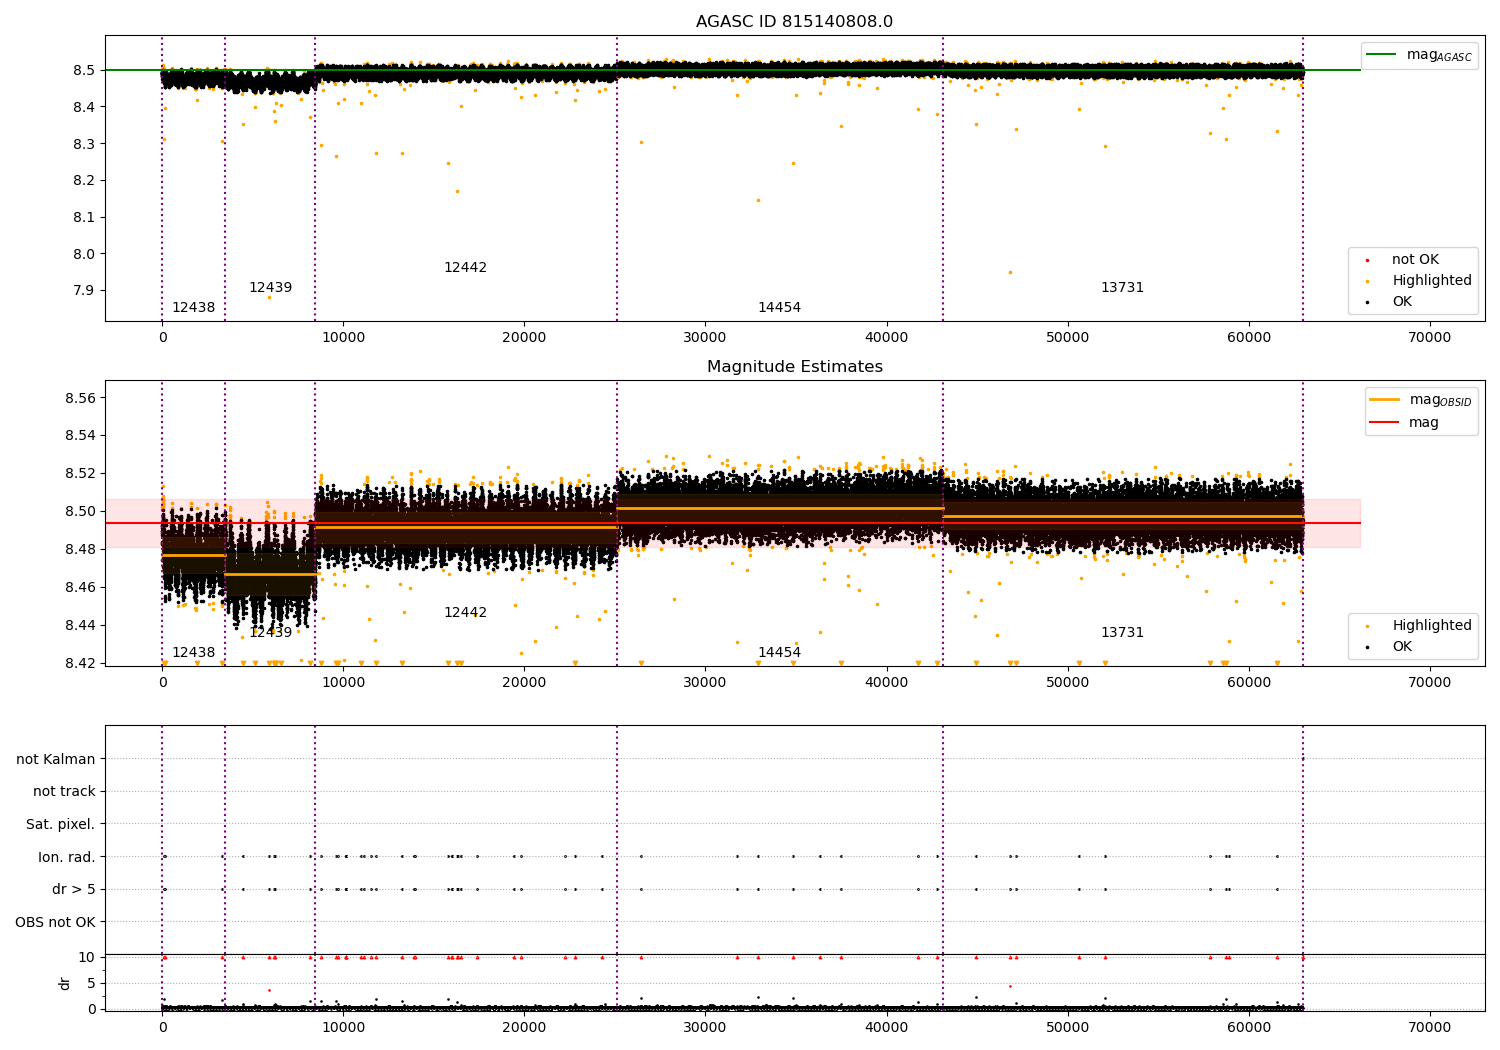Click obsid label 13731 in the Magnitude Estimates plot

click(1122, 633)
